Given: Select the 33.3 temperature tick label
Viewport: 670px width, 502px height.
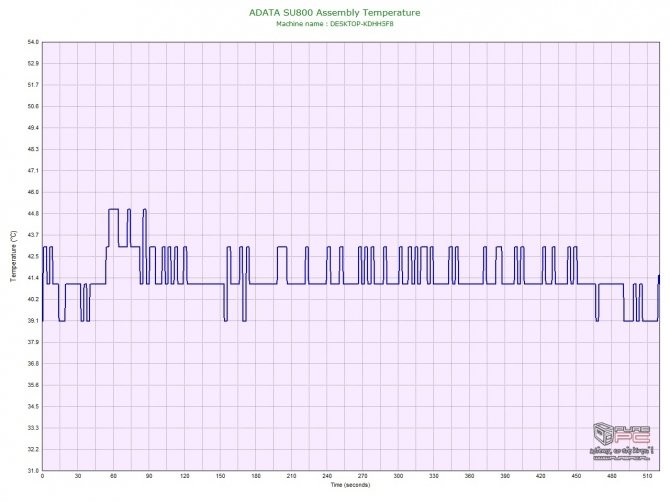Looking at the screenshot, I should coord(33,428).
